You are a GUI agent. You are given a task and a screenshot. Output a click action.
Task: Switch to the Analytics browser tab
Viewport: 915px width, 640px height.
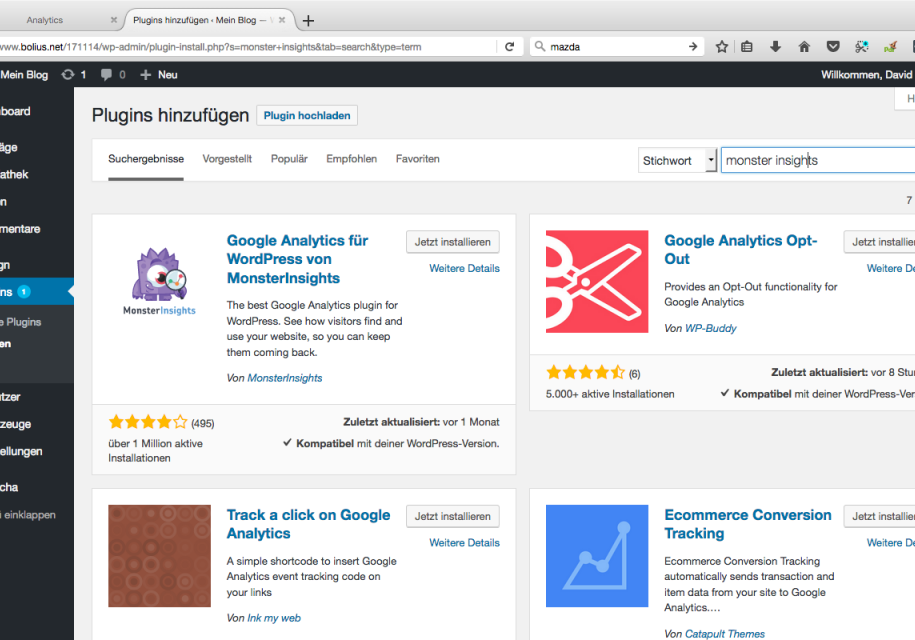[x=44, y=20]
